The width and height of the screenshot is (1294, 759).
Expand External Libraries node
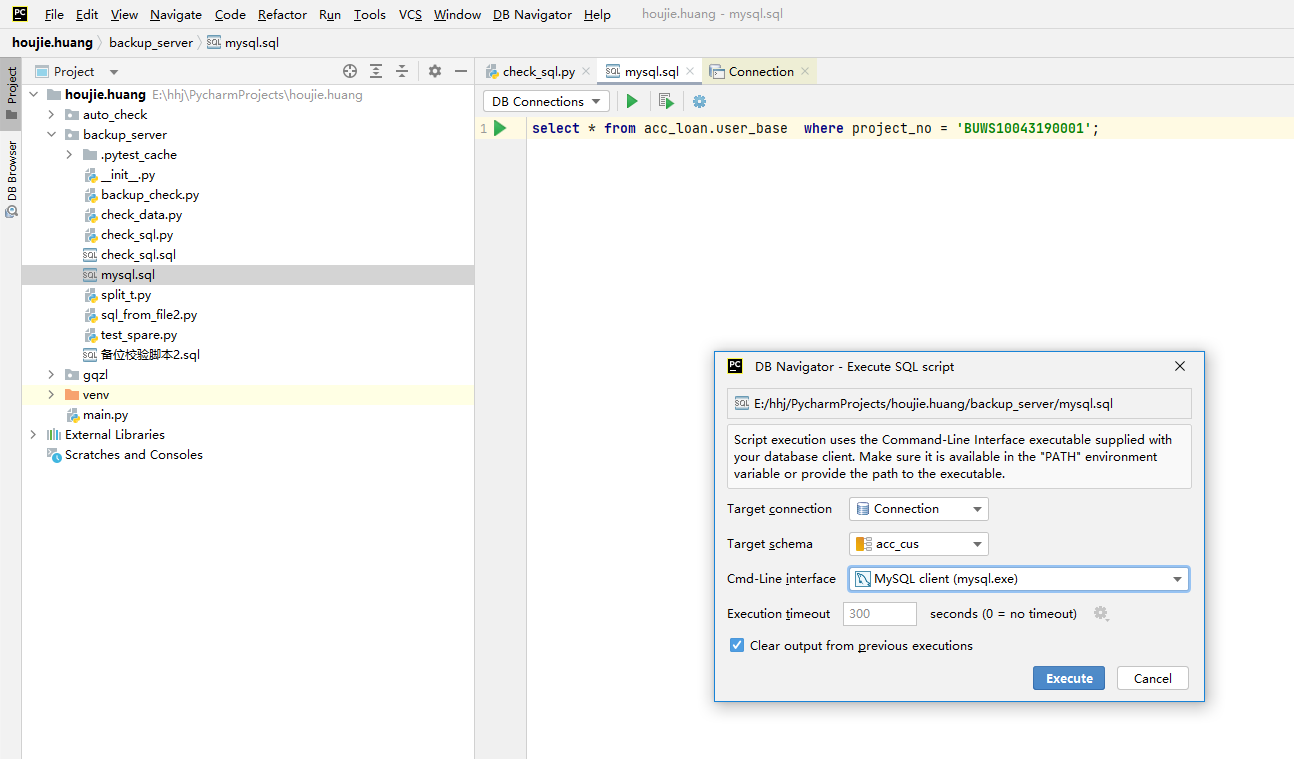click(33, 435)
